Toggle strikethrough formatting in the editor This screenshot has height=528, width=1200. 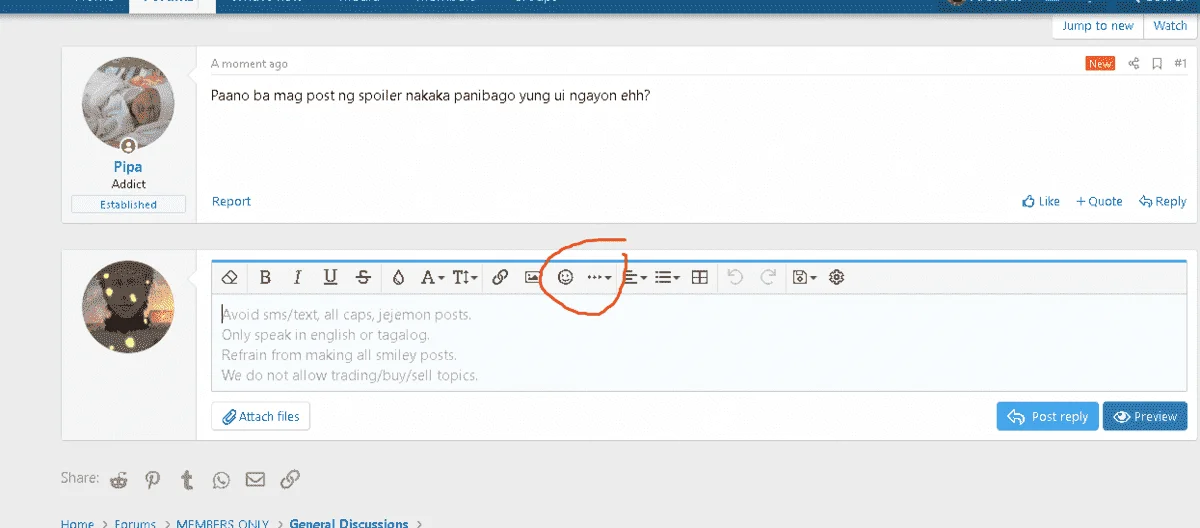[363, 277]
